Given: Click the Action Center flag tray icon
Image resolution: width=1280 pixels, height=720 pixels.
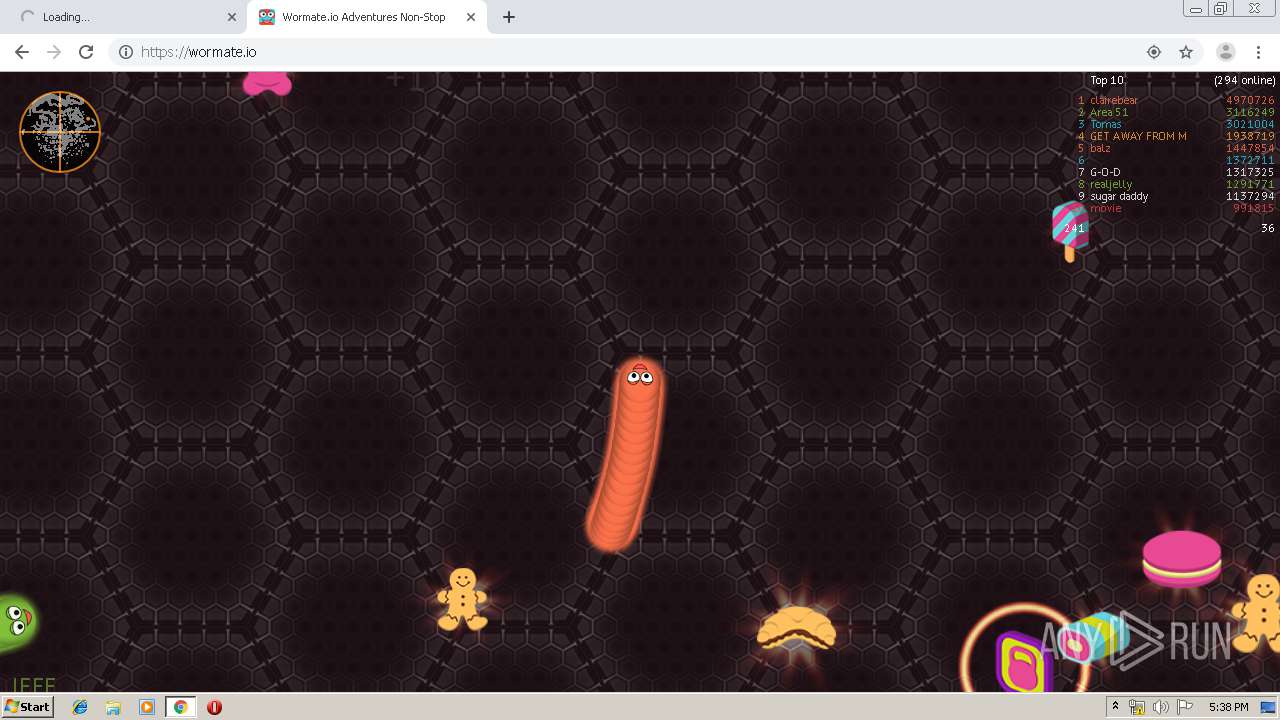Looking at the screenshot, I should tap(1184, 707).
